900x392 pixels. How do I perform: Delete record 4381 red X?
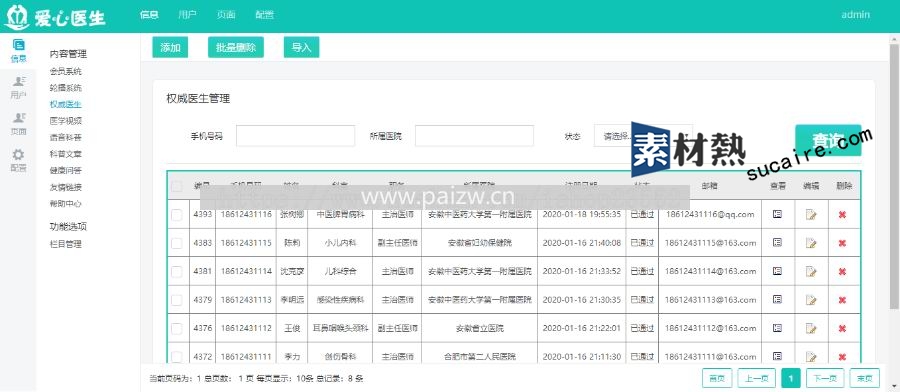[x=842, y=271]
